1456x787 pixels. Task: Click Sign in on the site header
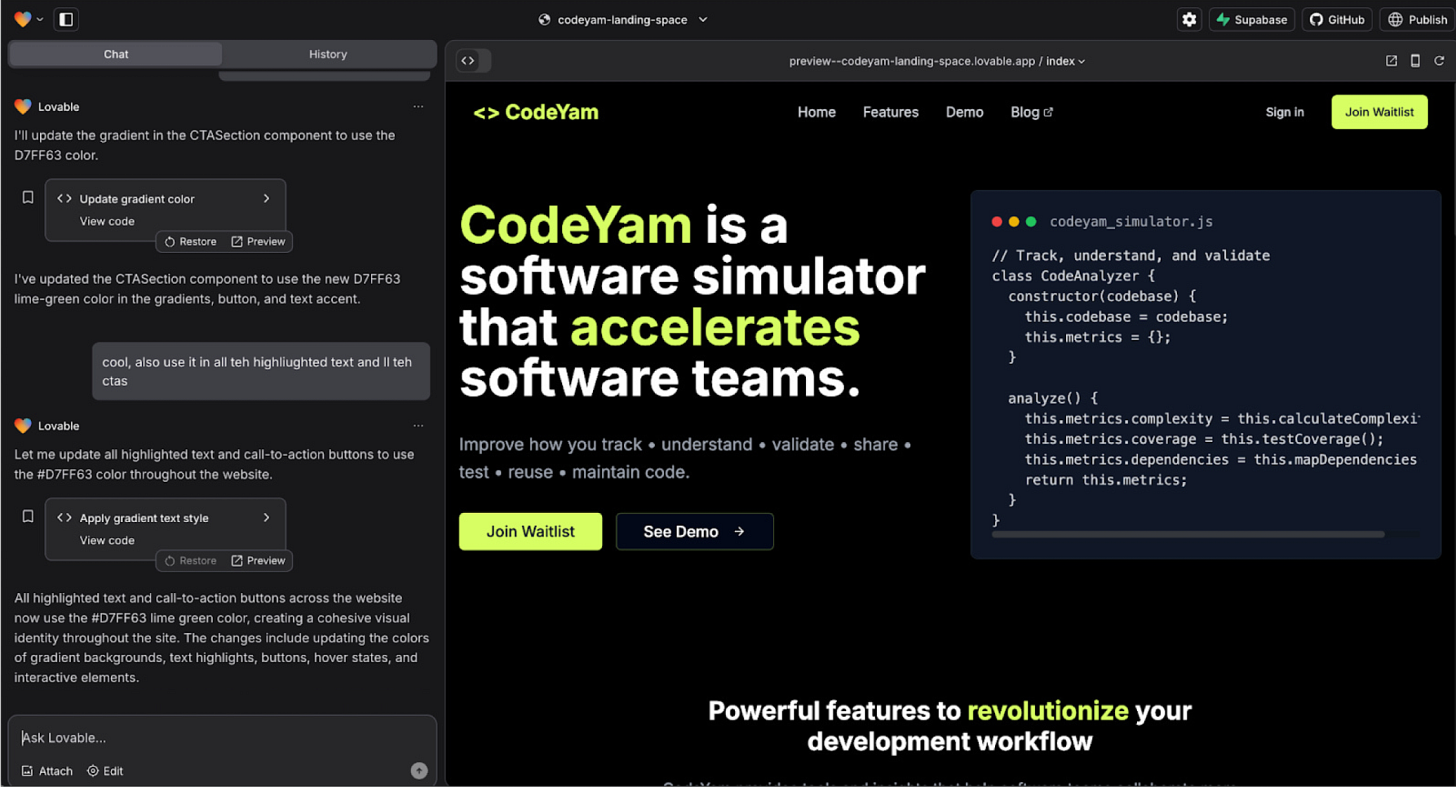pyautogui.click(x=1284, y=112)
